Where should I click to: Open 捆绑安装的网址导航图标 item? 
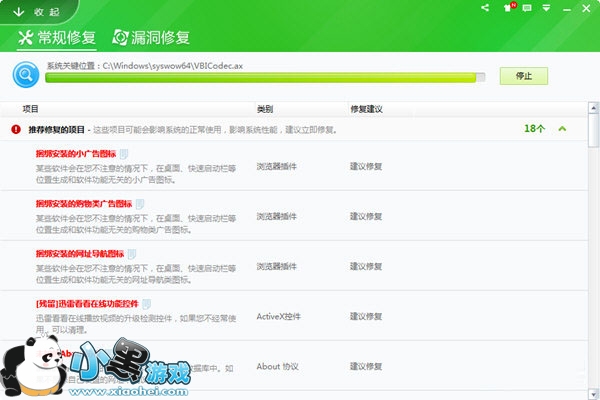point(80,254)
